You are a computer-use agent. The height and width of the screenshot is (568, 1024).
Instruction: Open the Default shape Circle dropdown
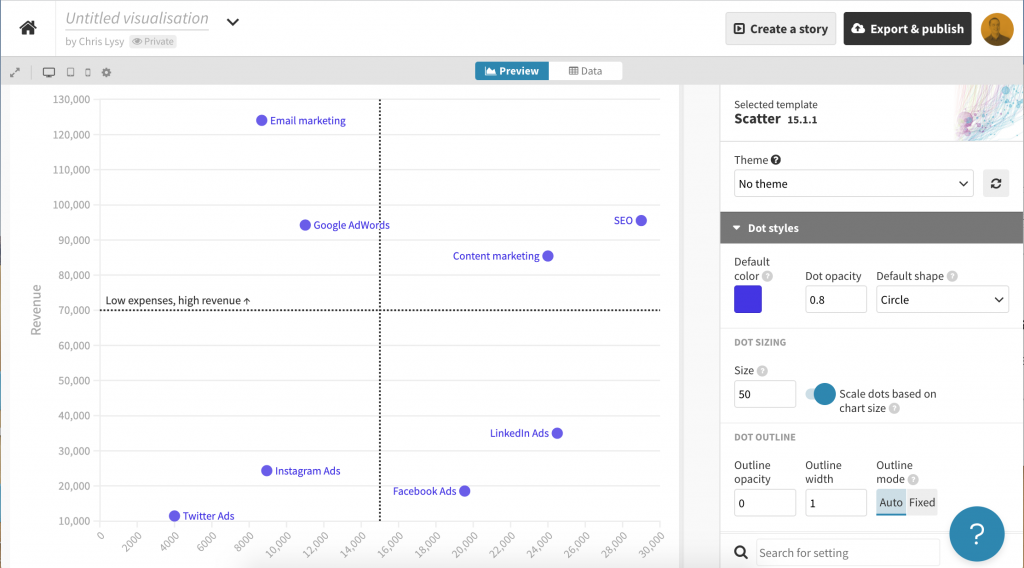pos(942,300)
